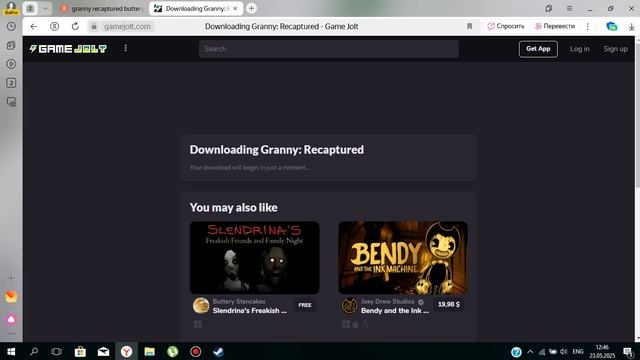
Task: Open a new tab with the plus button
Action: pos(252,8)
